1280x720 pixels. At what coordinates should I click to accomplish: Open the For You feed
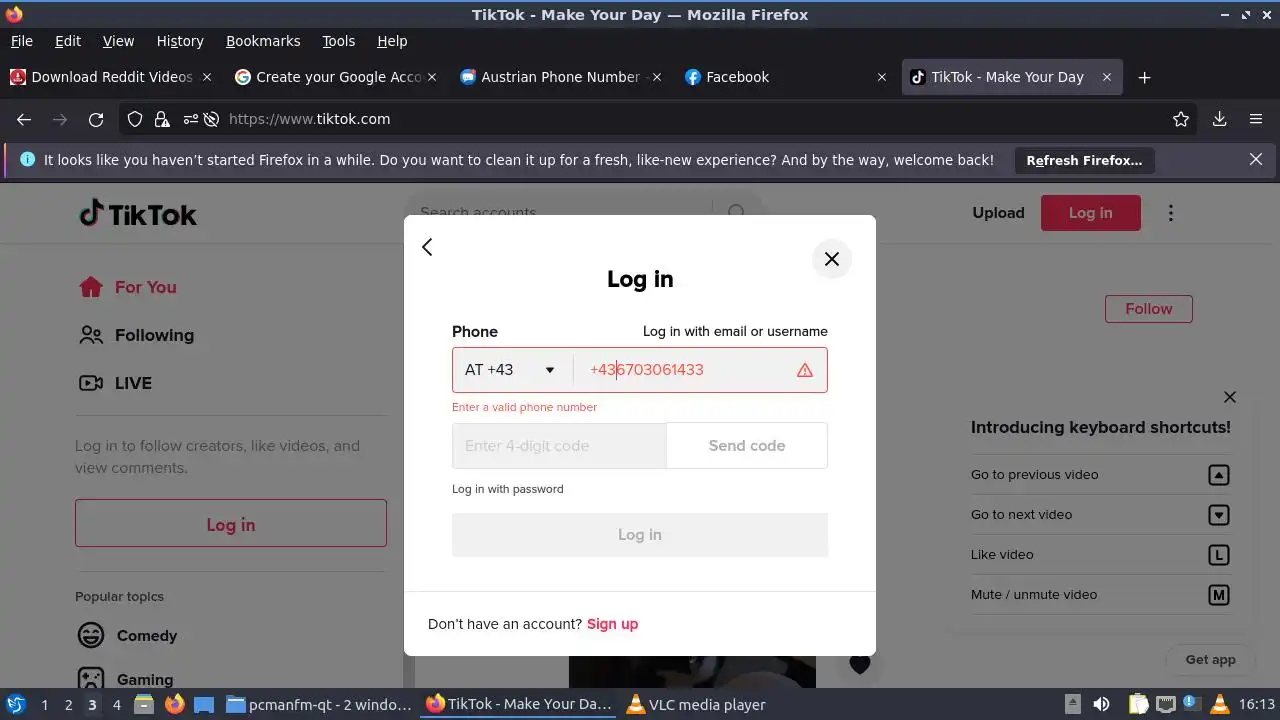pos(128,287)
